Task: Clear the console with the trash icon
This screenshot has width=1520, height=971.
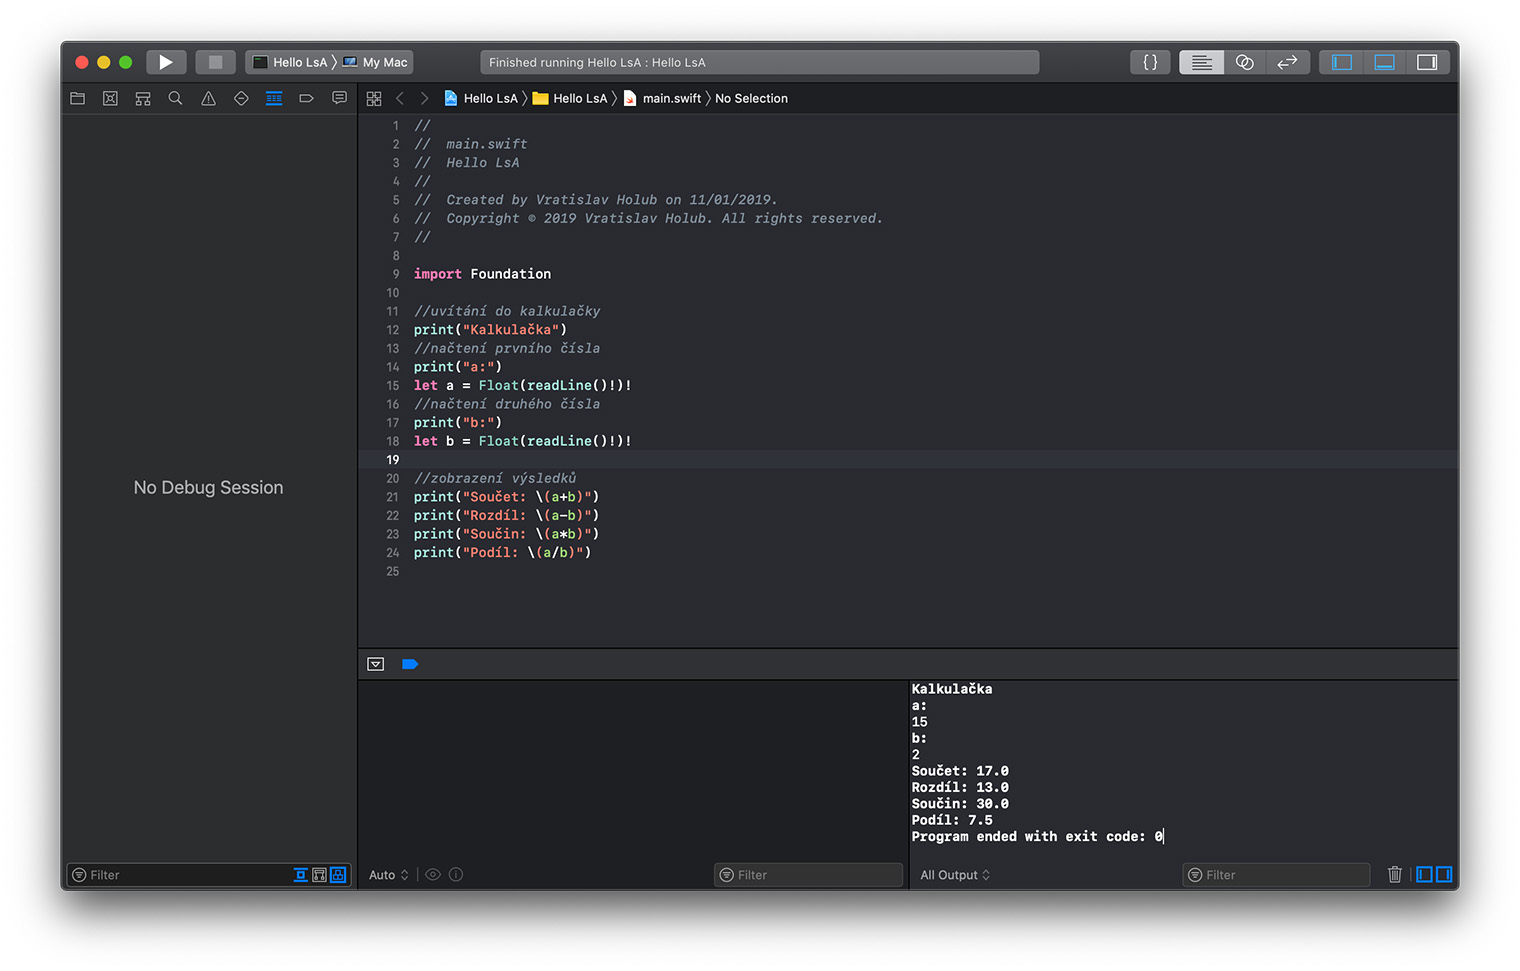Action: point(1394,874)
